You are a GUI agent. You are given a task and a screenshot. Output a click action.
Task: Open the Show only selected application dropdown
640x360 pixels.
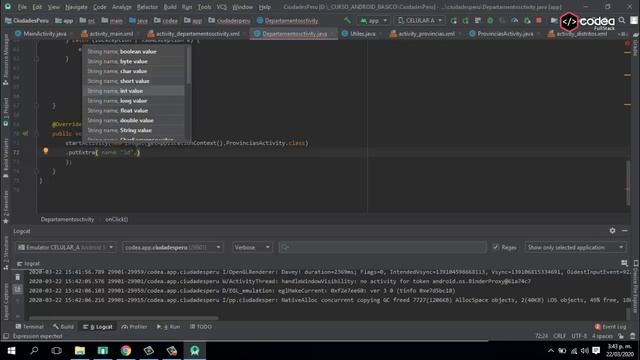pos(575,247)
